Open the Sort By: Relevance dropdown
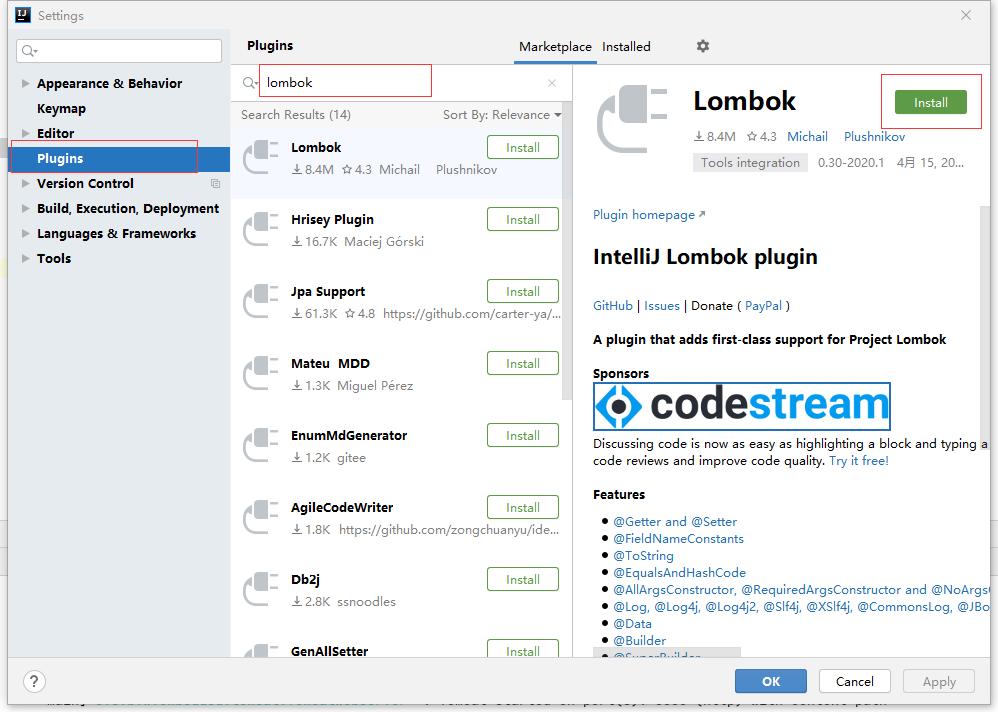 [x=502, y=115]
